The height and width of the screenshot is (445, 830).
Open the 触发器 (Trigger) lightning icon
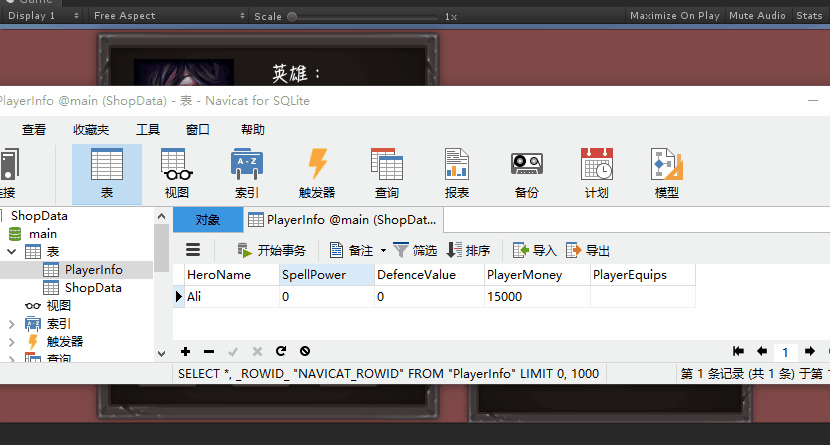[x=317, y=174]
